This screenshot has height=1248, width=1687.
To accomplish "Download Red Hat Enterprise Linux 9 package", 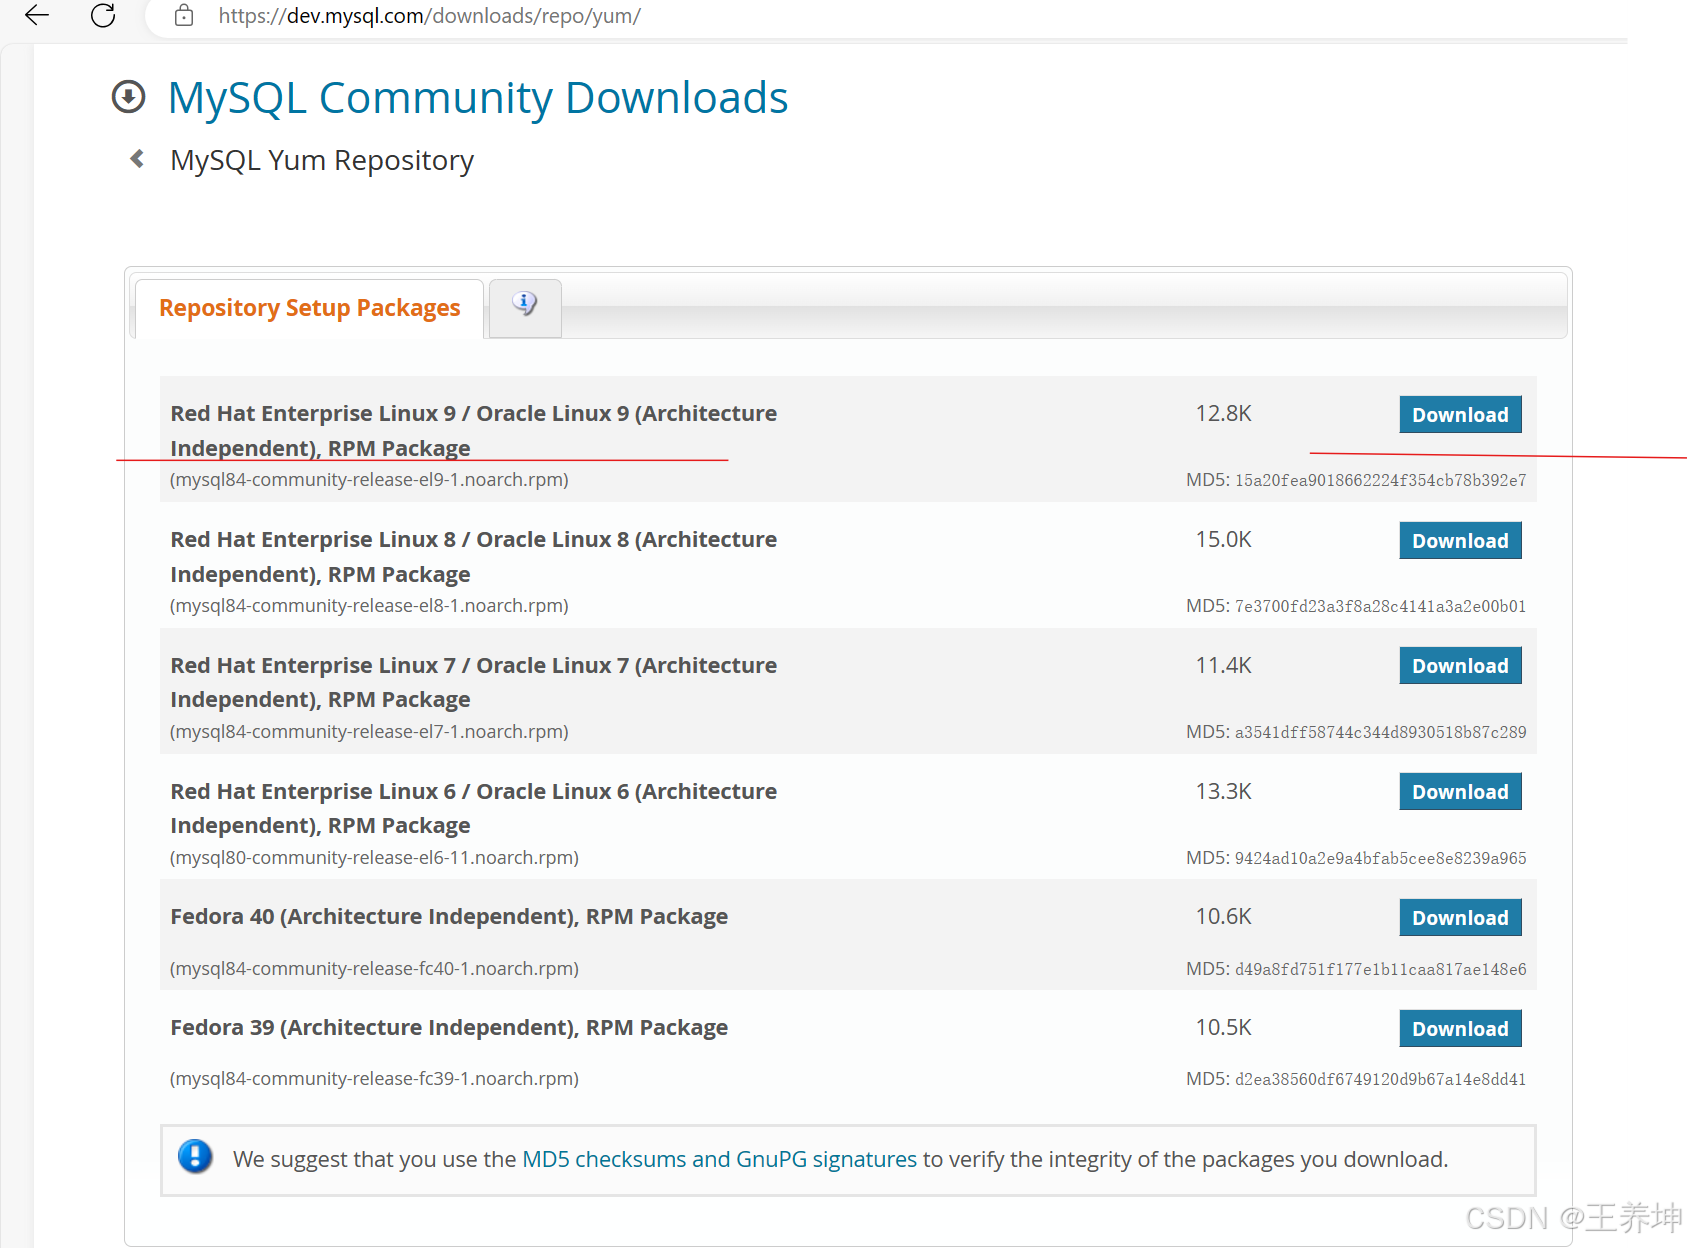I will pyautogui.click(x=1460, y=415).
